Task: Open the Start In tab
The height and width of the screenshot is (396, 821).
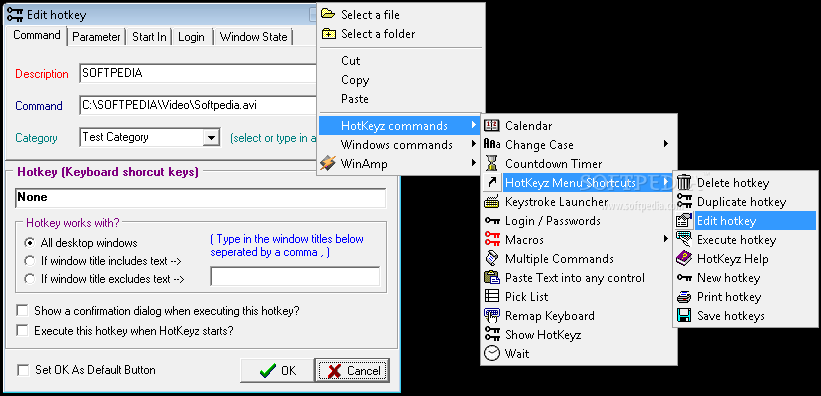Action: [149, 37]
